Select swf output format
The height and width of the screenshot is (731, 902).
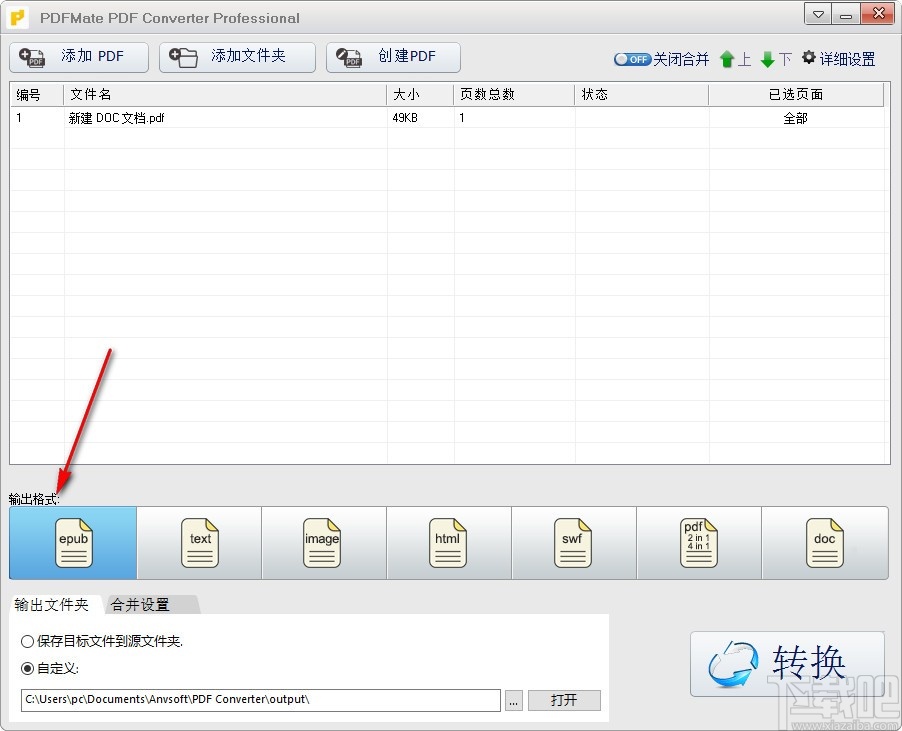[x=574, y=543]
